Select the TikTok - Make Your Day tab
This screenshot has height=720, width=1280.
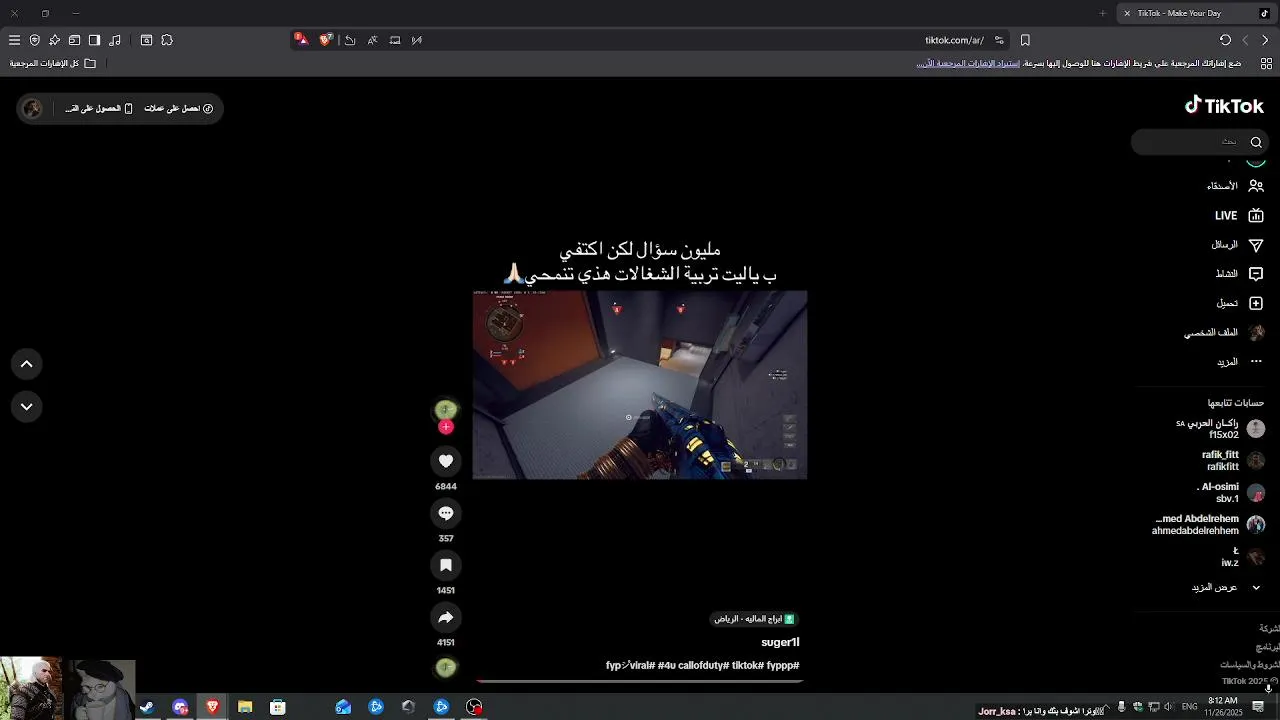pyautogui.click(x=1195, y=13)
